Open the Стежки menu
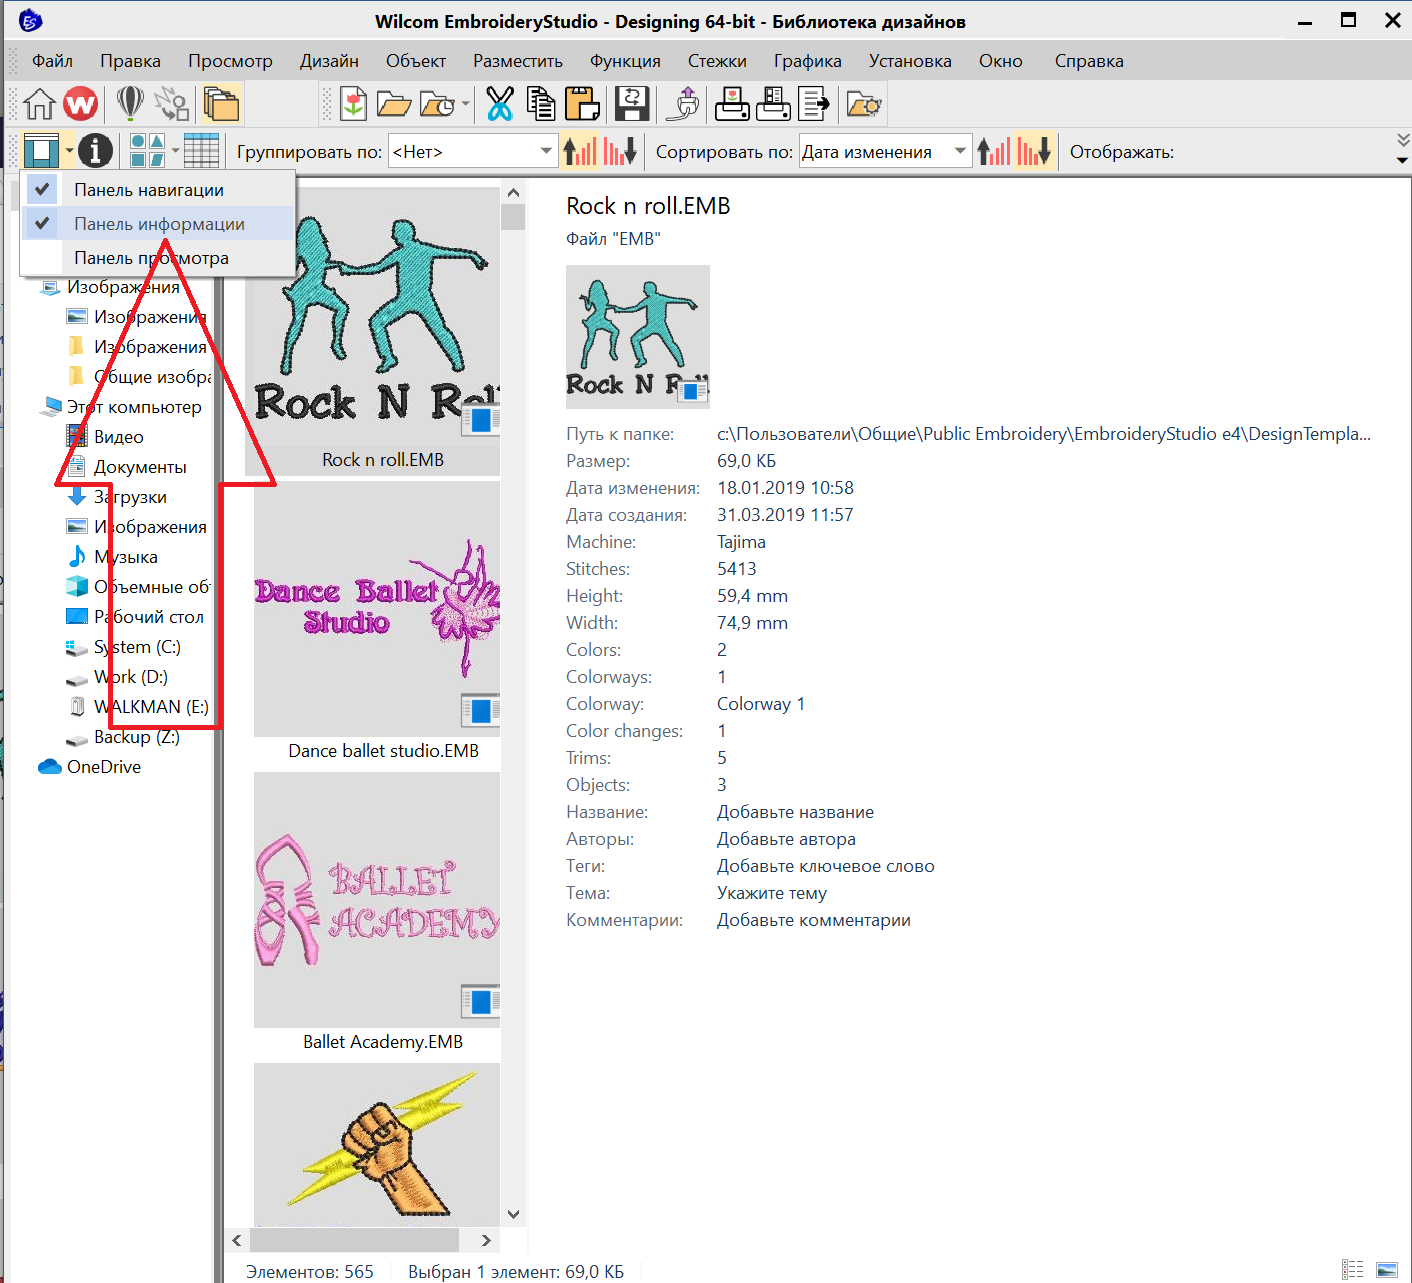 (x=717, y=61)
